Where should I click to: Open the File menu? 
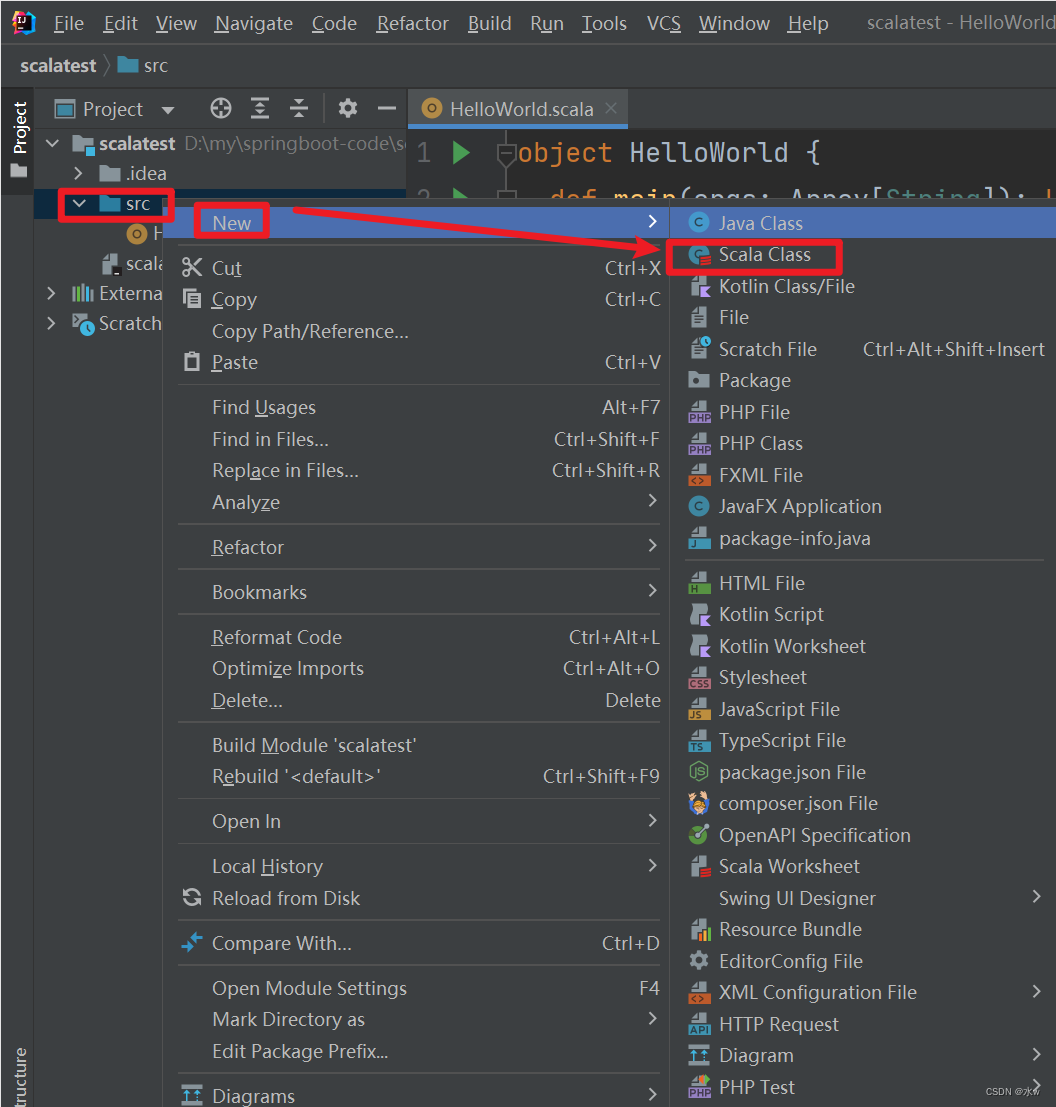pyautogui.click(x=68, y=23)
